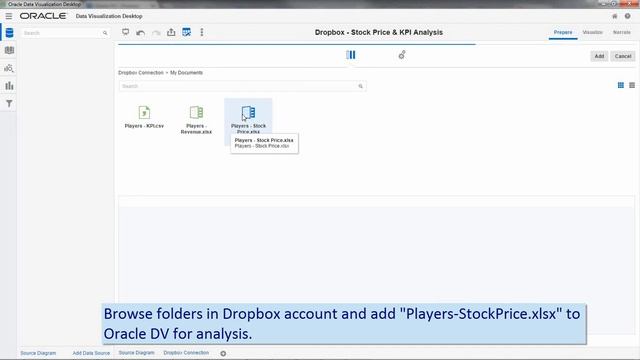
Task: Select the data columns step icon
Action: click(351, 55)
